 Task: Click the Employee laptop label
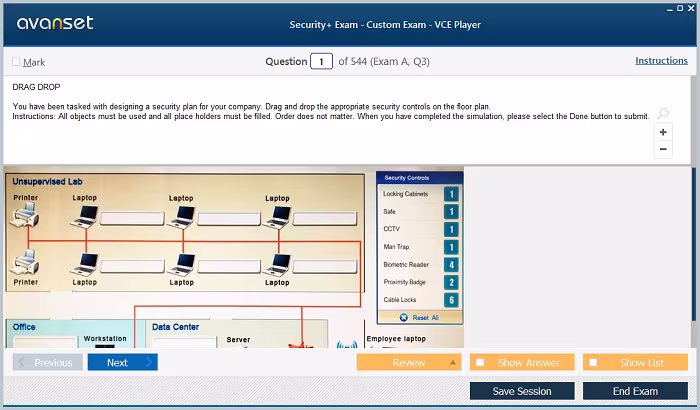(x=396, y=339)
